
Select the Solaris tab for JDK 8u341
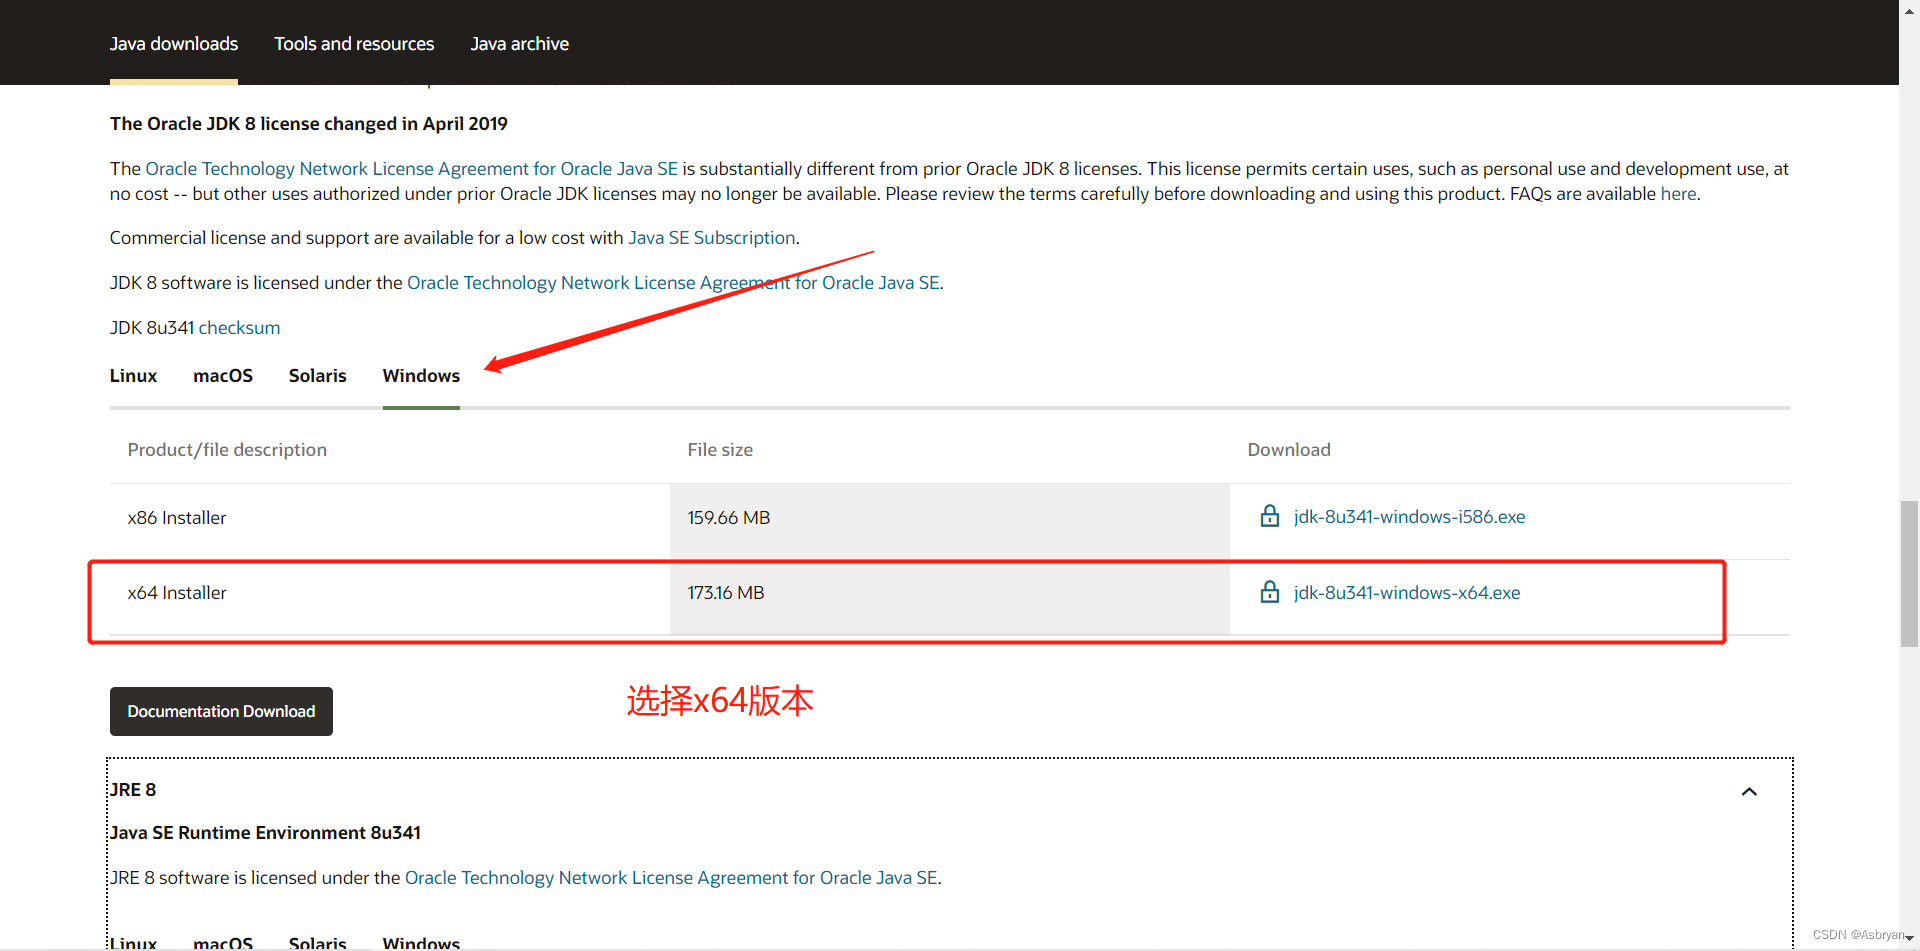click(317, 376)
